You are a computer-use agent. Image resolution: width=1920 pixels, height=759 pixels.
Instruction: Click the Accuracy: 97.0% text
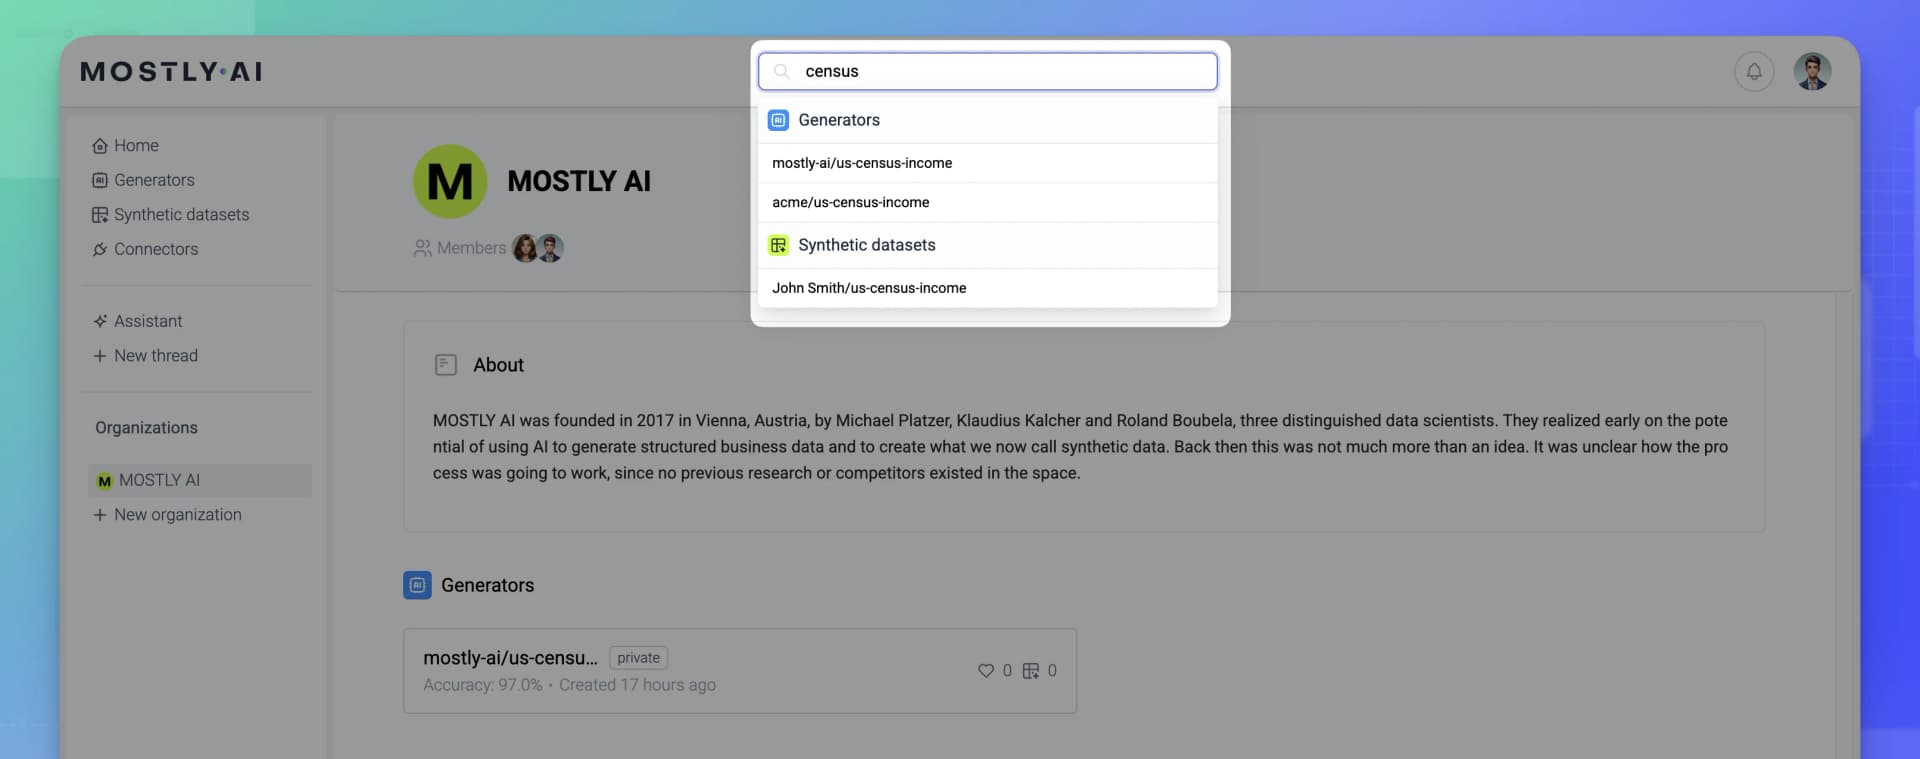482,685
